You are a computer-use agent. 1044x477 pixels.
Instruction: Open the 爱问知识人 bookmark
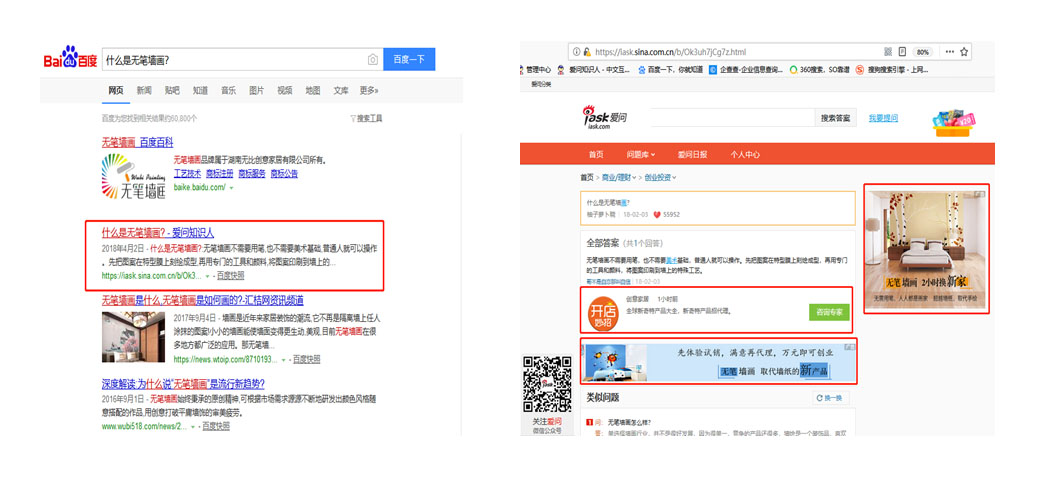pyautogui.click(x=593, y=69)
